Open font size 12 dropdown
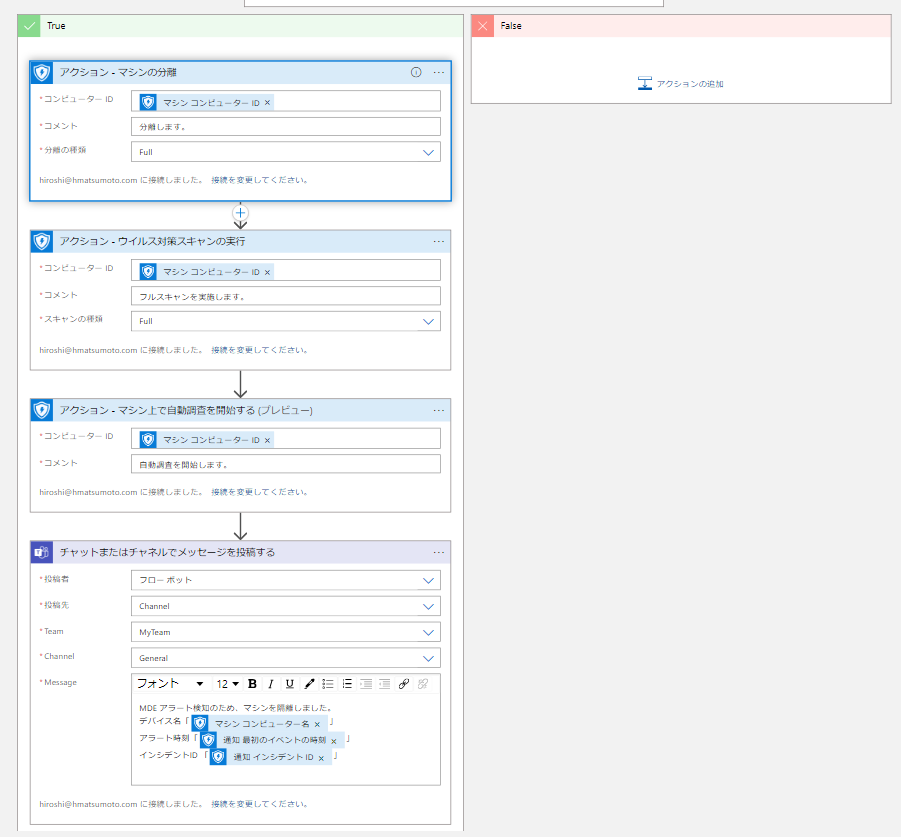This screenshot has width=901, height=837. [x=228, y=684]
